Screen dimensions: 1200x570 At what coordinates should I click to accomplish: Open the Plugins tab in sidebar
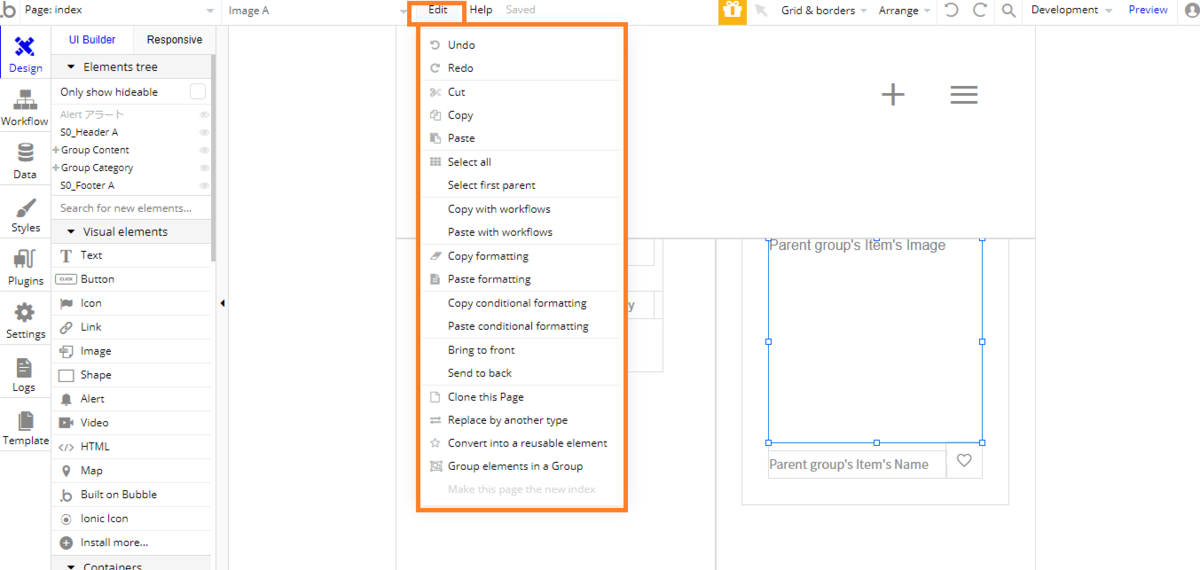(25, 267)
